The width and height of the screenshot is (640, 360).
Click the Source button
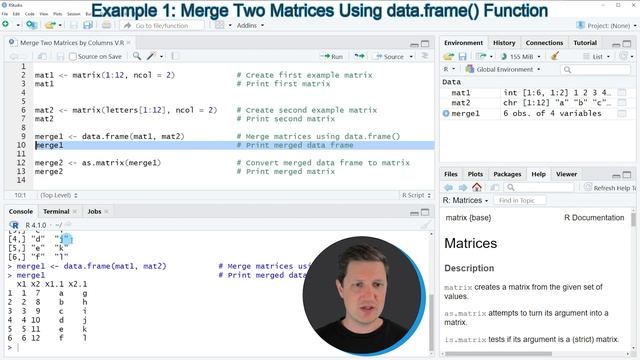pyautogui.click(x=389, y=56)
